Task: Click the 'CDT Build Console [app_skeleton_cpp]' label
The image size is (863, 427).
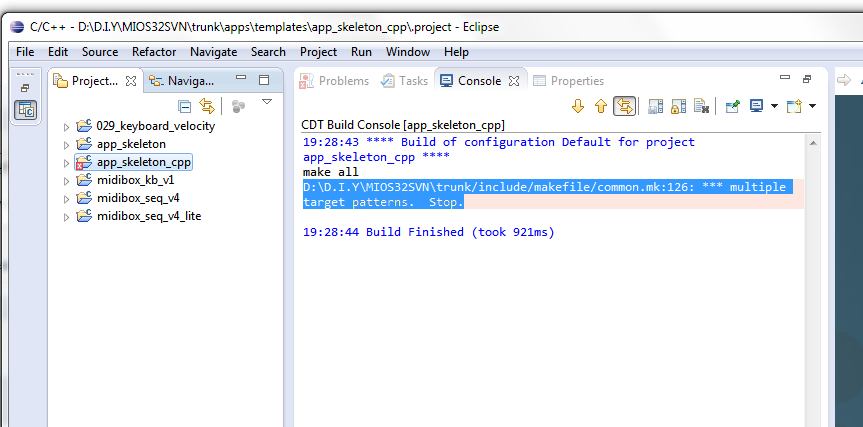Action: pos(403,125)
